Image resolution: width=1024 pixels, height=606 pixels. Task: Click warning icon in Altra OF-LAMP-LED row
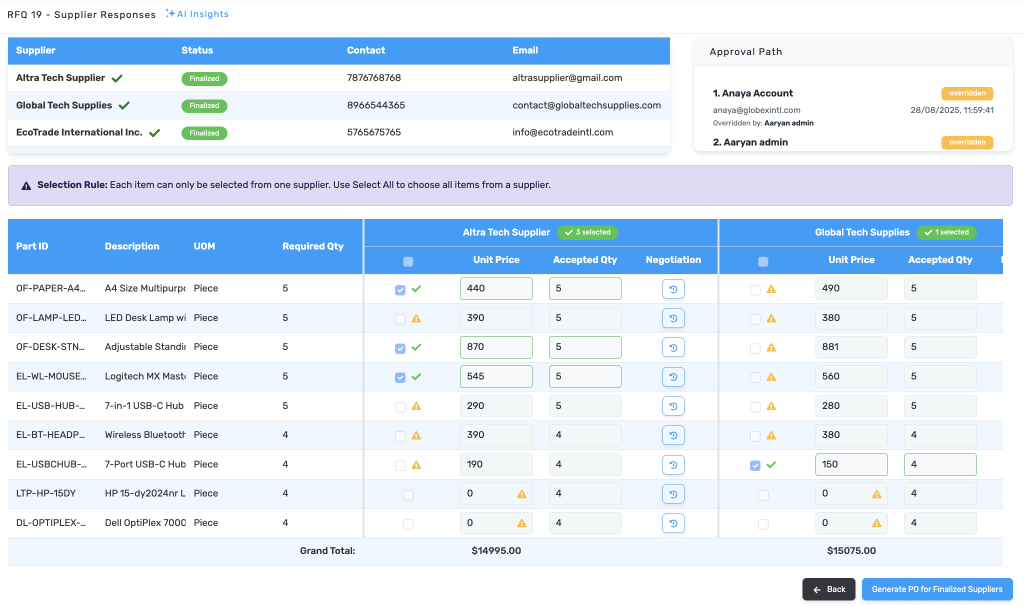pyautogui.click(x=416, y=319)
